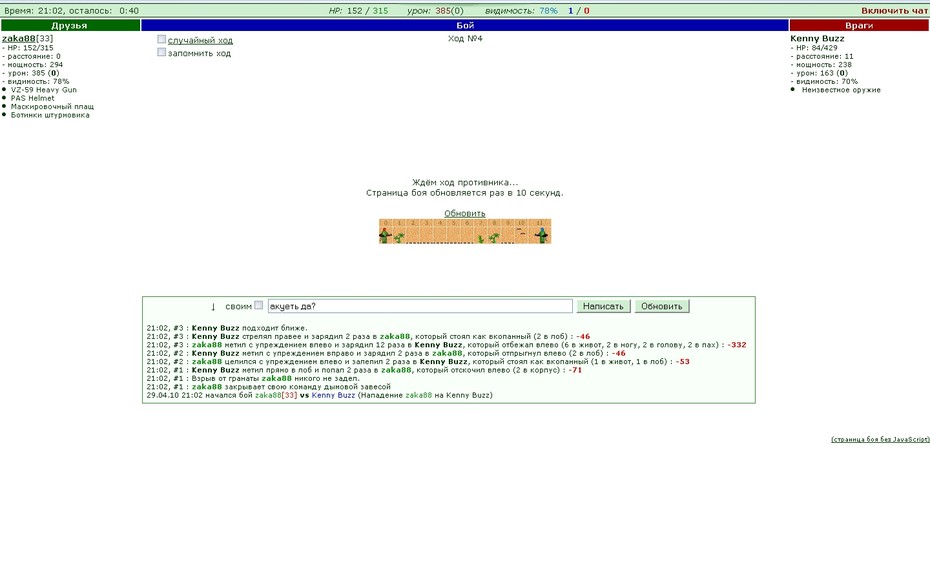Tick the 'запомнить ход' checkbox
930x581 pixels.
(x=161, y=52)
